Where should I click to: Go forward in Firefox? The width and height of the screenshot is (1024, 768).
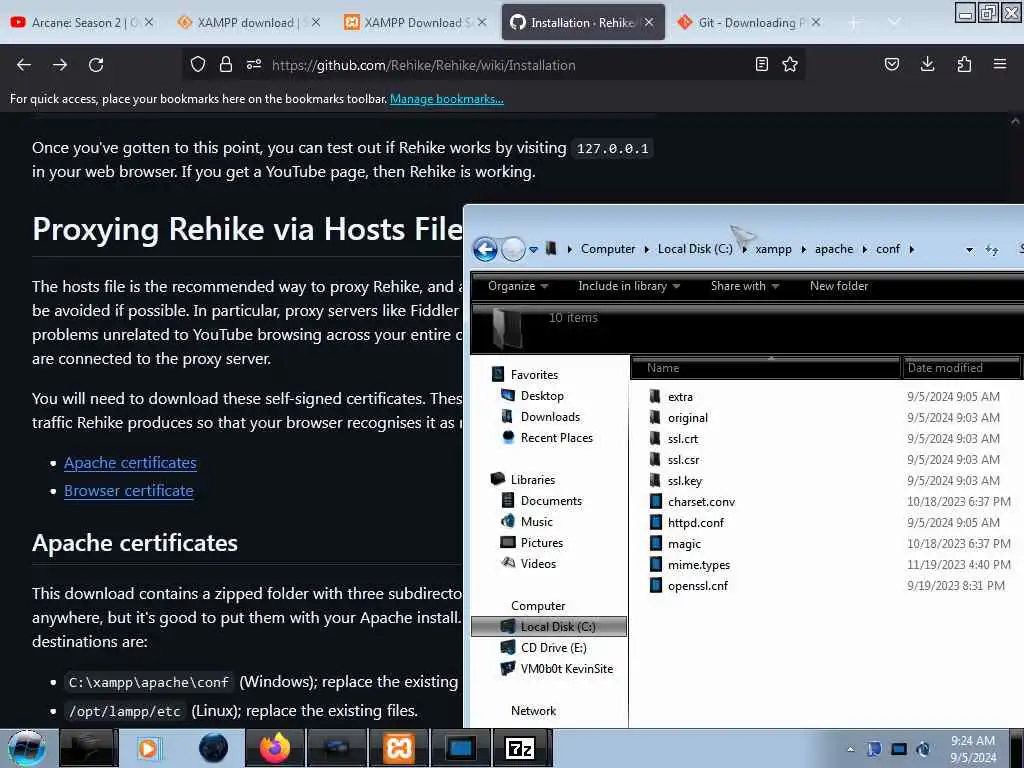[60, 65]
